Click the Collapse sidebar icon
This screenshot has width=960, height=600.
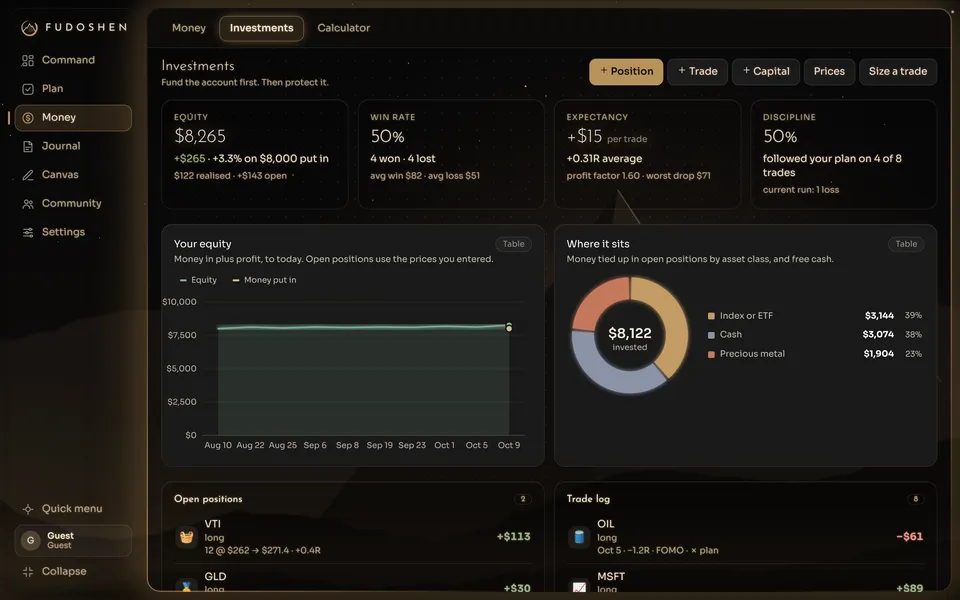[28, 572]
